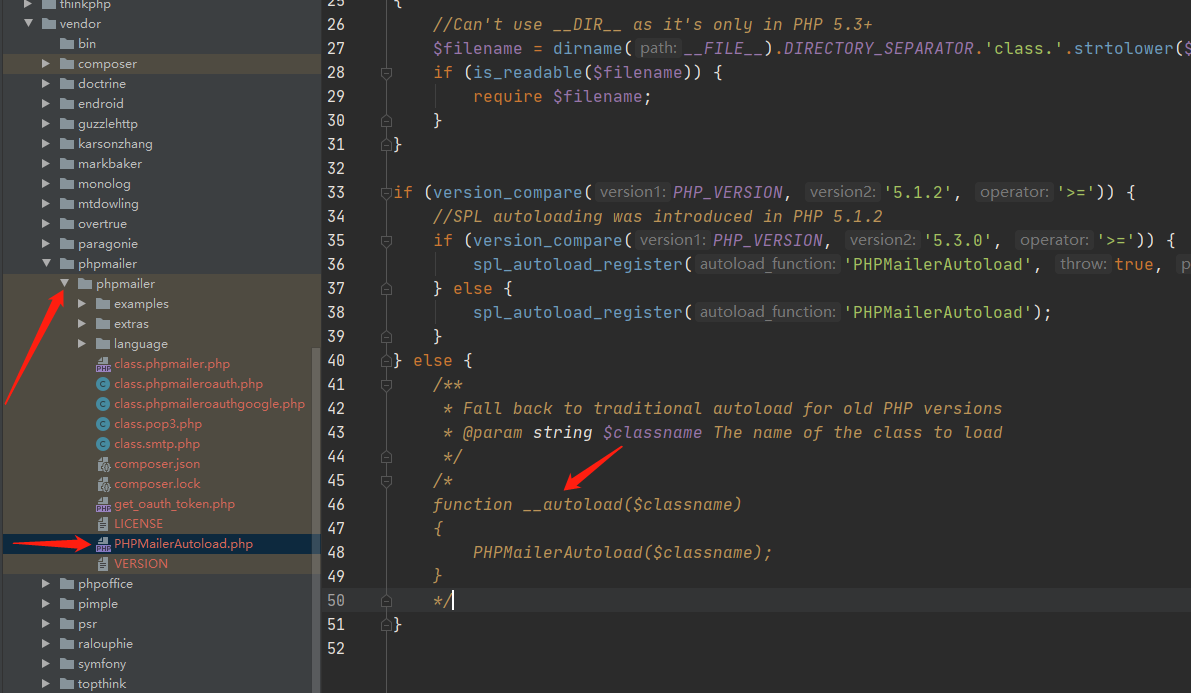Image resolution: width=1191 pixels, height=693 pixels.
Task: Select PHPMailerAutoload.php in project tree
Action: [x=162, y=544]
